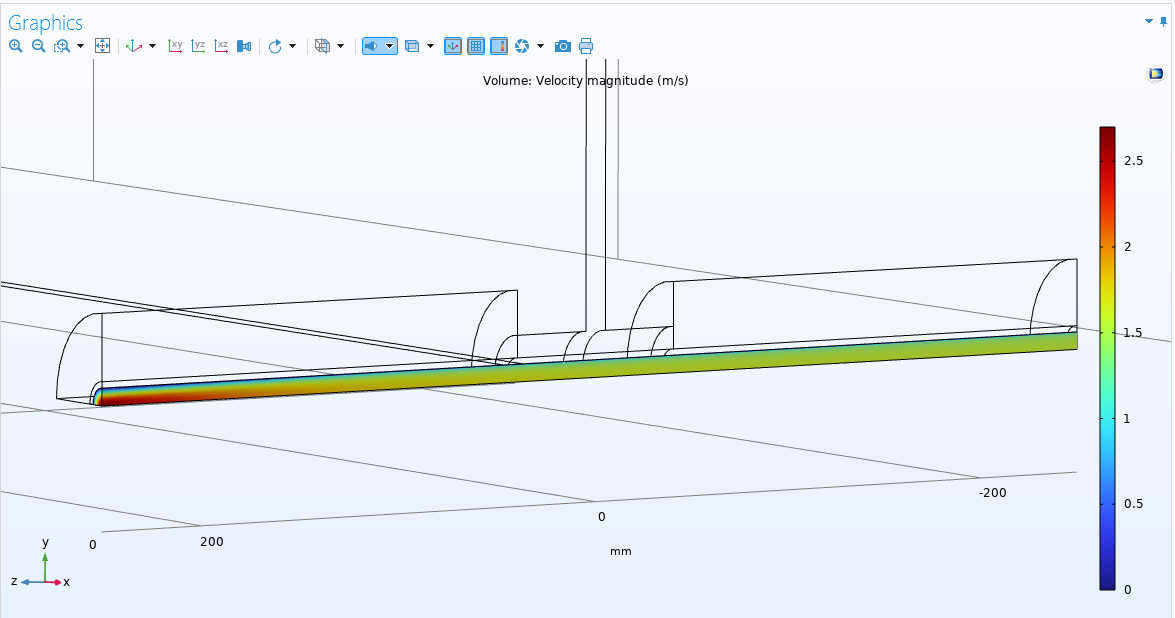Switch to the XY plane view
The image size is (1175, 618).
[176, 46]
